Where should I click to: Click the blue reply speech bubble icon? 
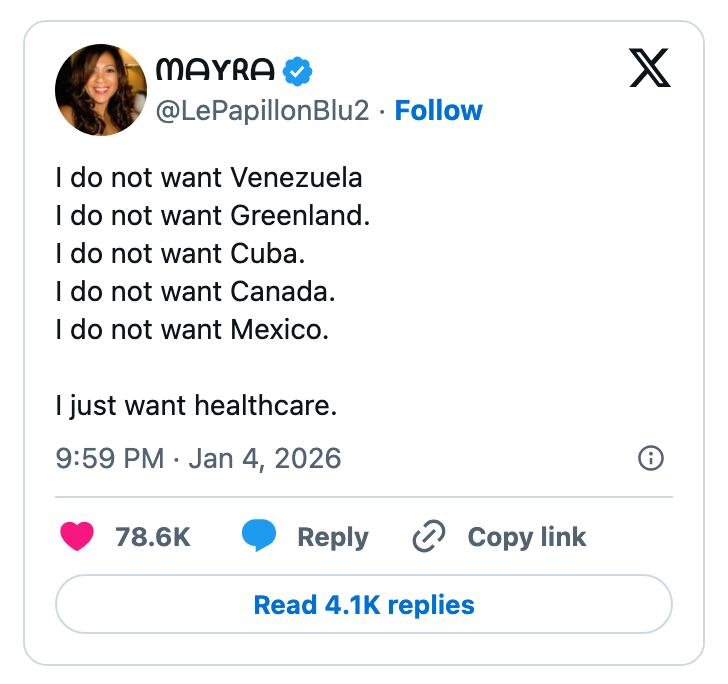tap(259, 537)
